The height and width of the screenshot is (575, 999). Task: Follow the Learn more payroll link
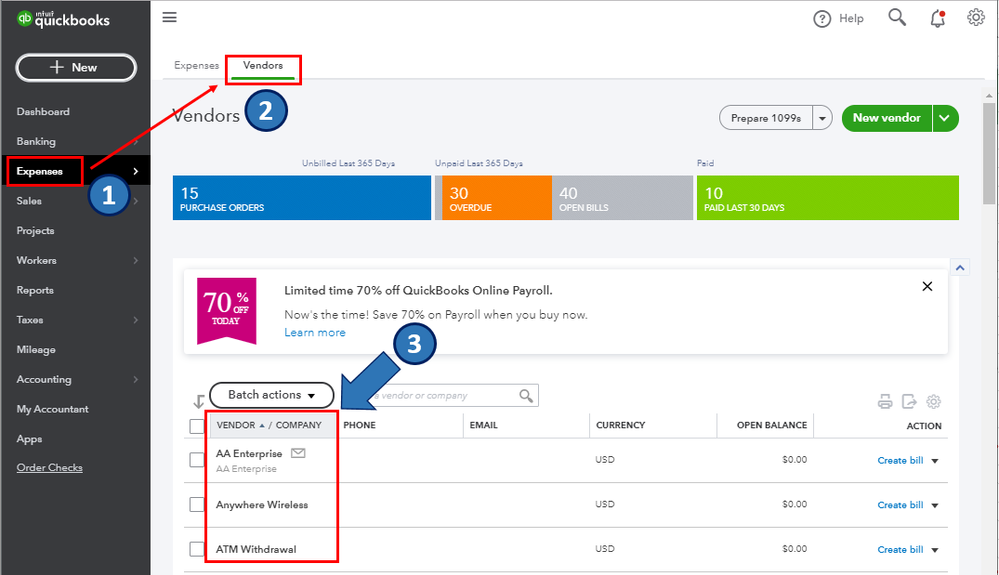coord(315,332)
